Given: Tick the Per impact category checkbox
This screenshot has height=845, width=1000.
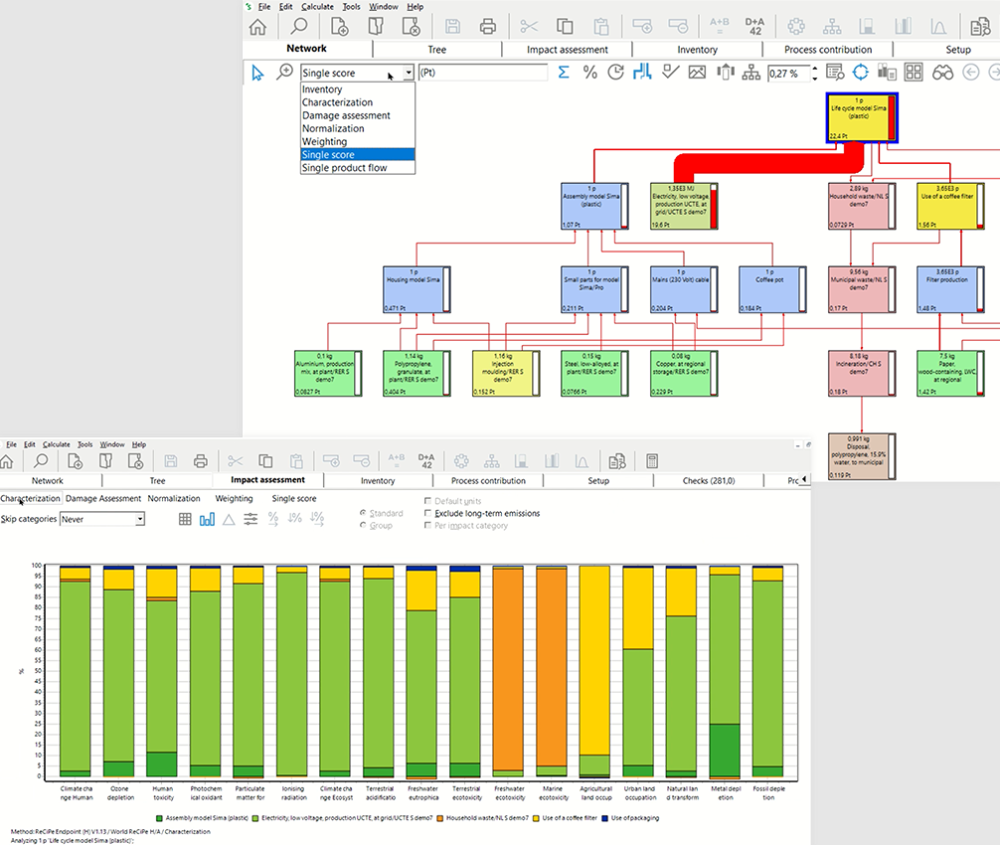Looking at the screenshot, I should (429, 525).
